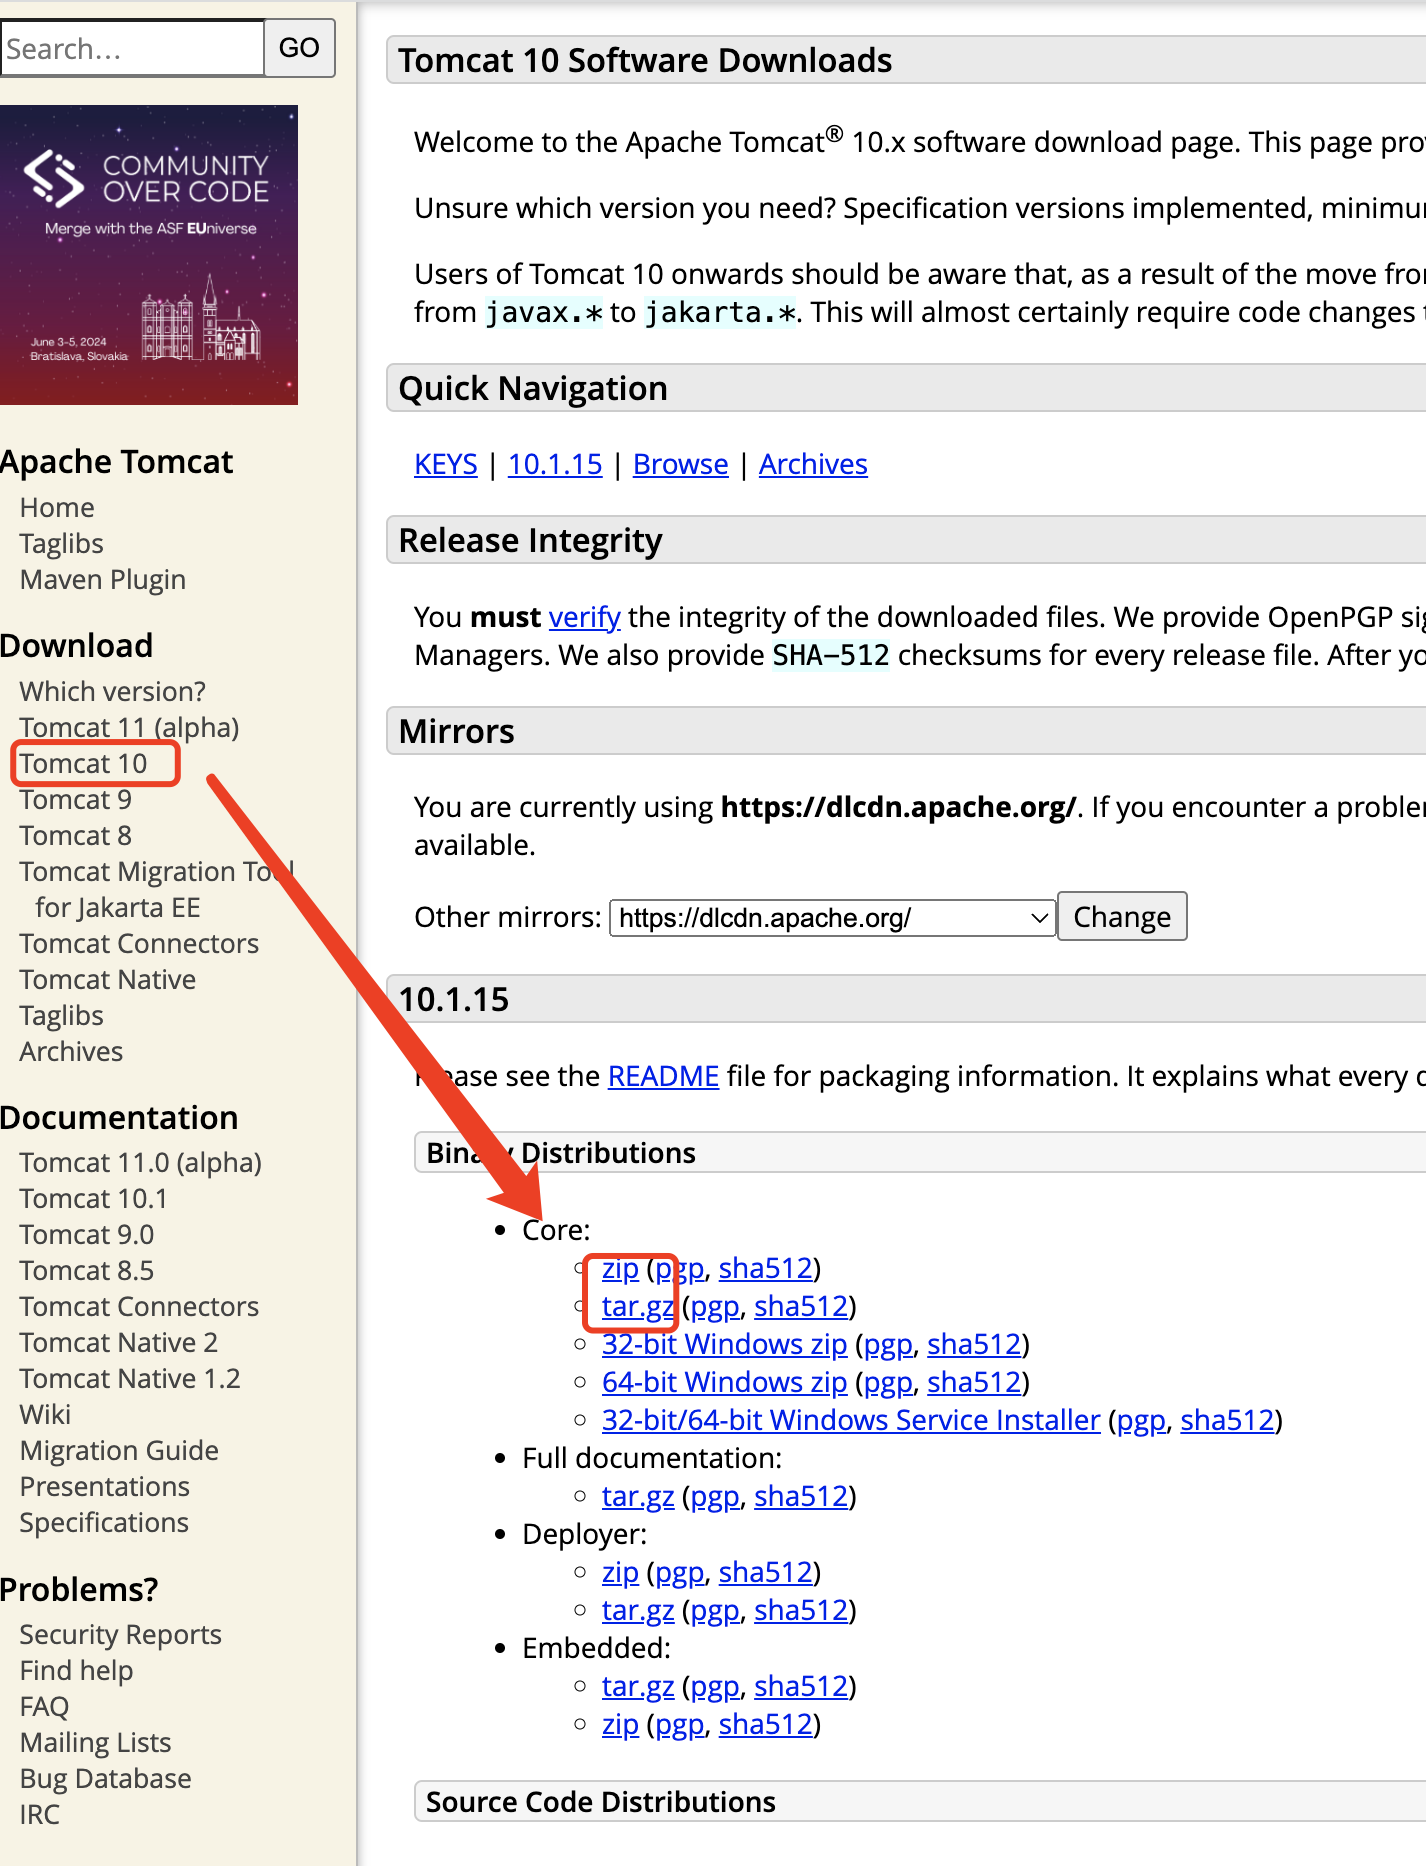1426x1866 pixels.
Task: Select Tomcat 10 download link
Action: click(83, 764)
